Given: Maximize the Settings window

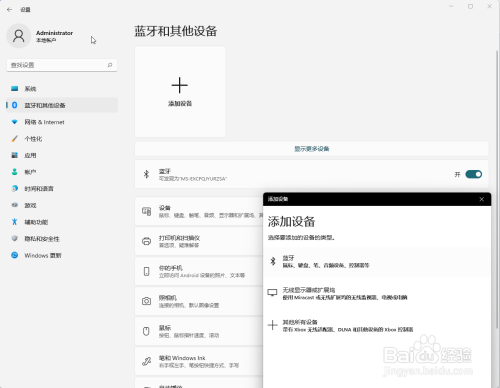Looking at the screenshot, I should [x=470, y=6].
